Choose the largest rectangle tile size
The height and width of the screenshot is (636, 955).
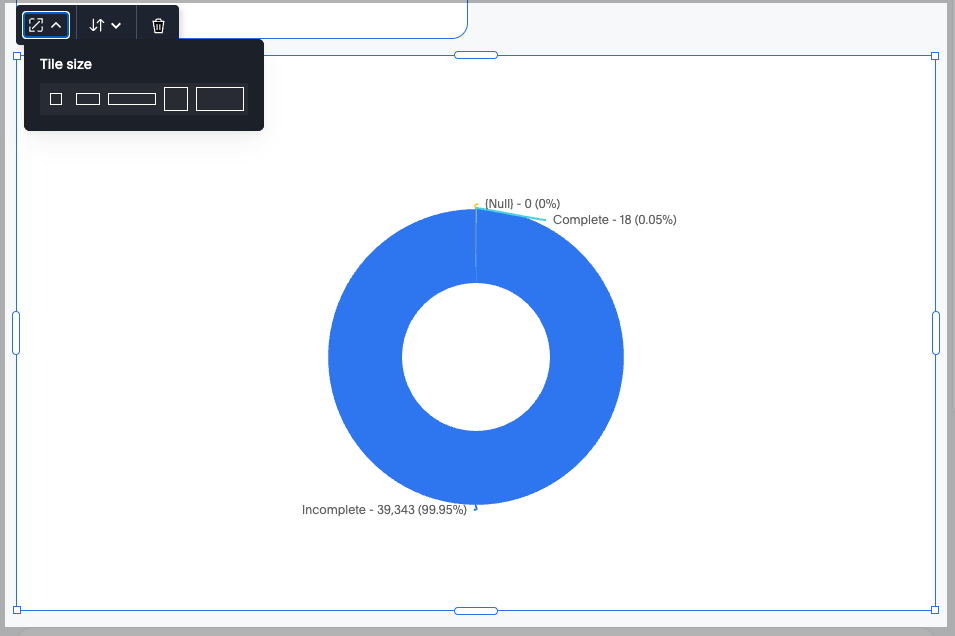[220, 99]
